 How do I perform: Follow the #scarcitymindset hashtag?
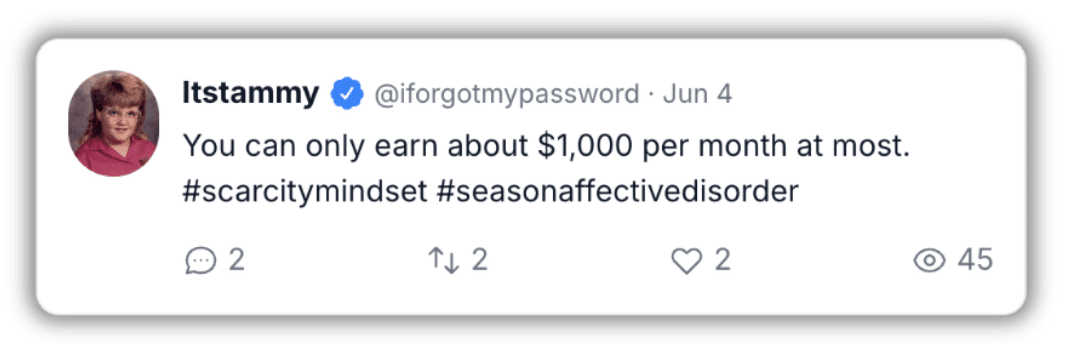pos(305,193)
